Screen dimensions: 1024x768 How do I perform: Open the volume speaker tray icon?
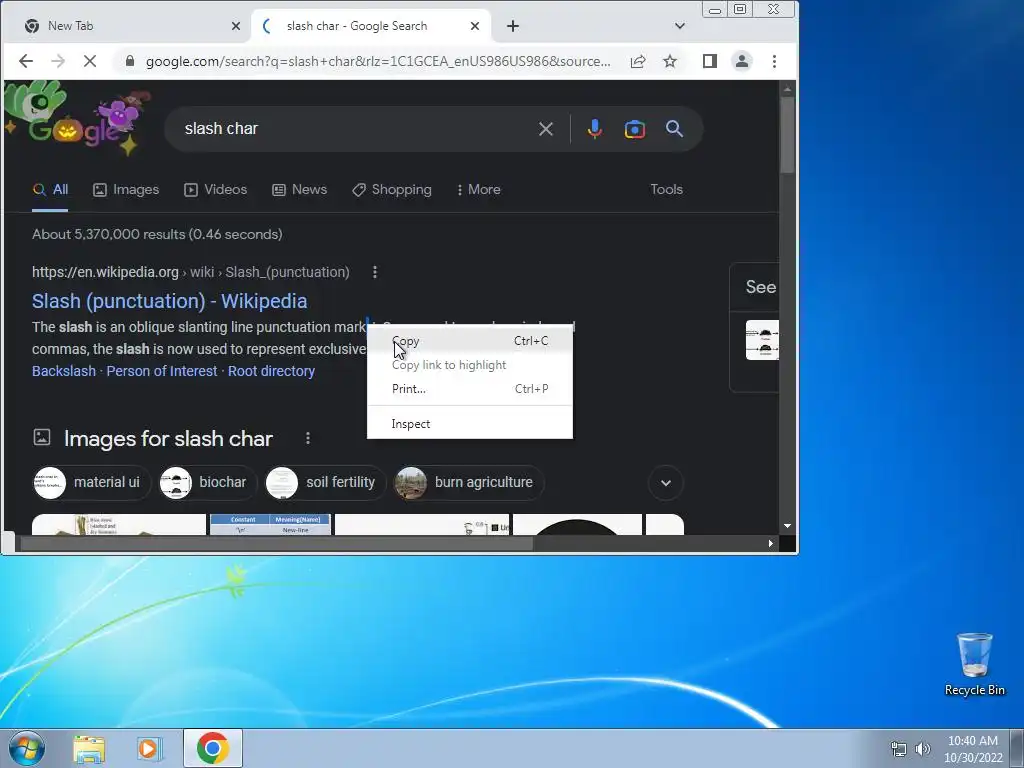923,749
